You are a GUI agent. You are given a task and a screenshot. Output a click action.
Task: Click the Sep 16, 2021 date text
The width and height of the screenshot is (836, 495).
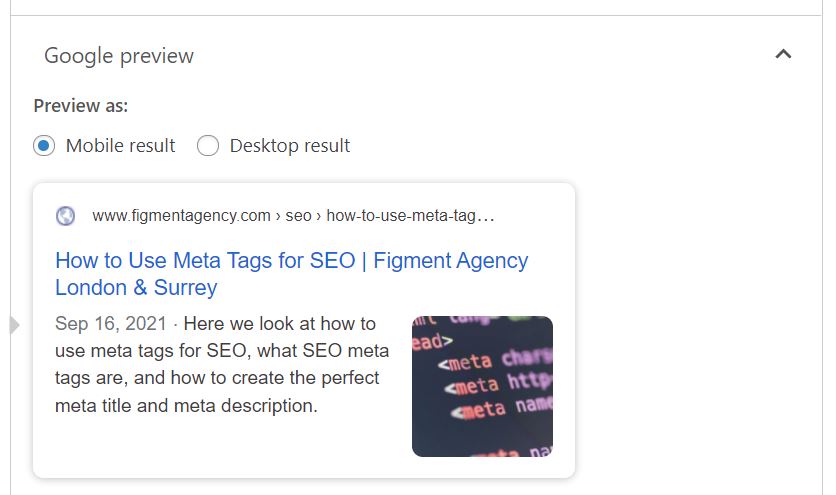pos(111,324)
